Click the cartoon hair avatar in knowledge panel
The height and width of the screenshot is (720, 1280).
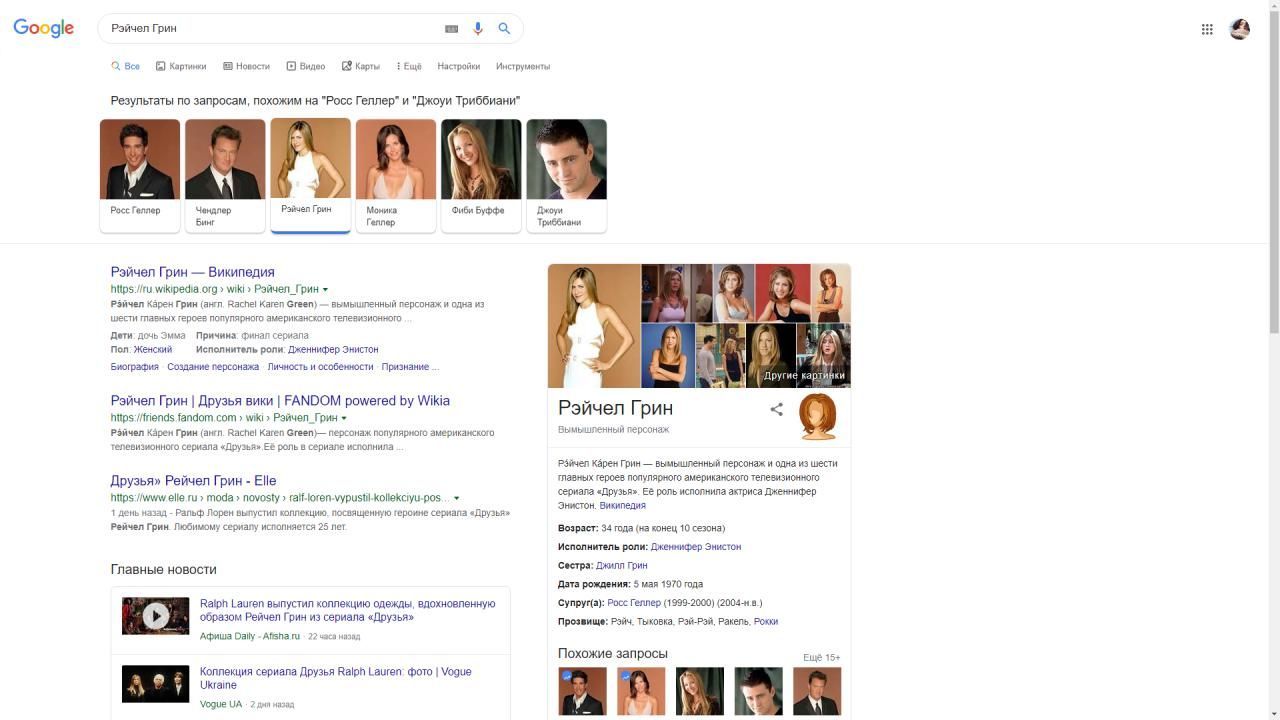[818, 416]
